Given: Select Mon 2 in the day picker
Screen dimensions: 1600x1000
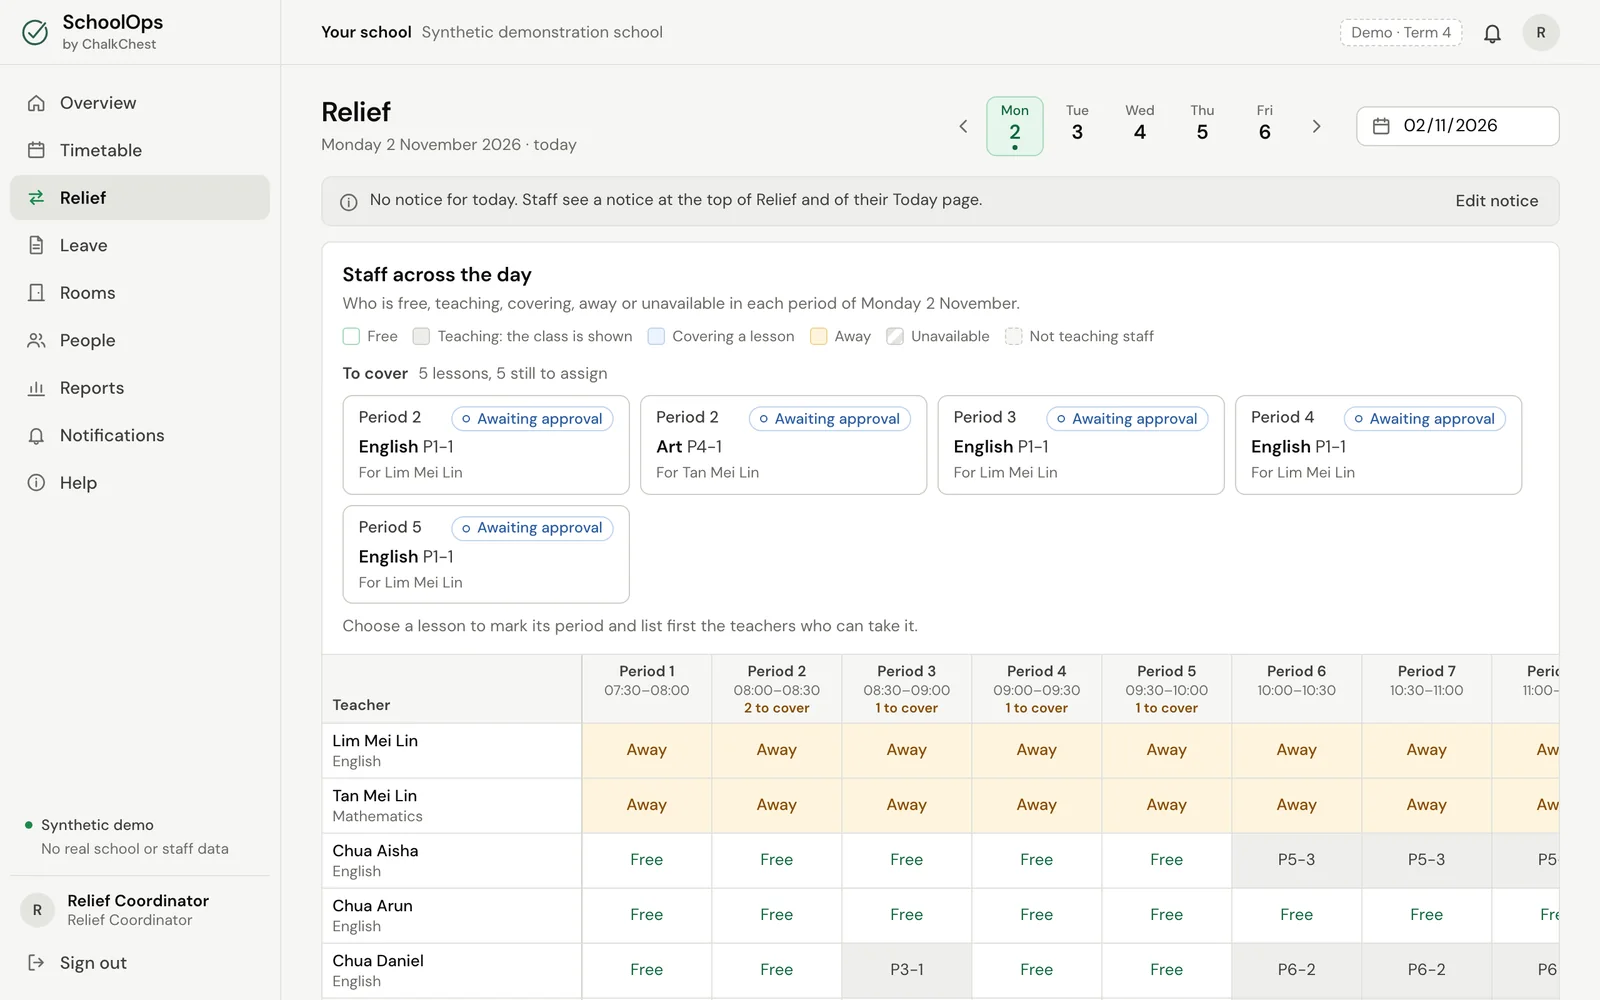Looking at the screenshot, I should (1015, 126).
